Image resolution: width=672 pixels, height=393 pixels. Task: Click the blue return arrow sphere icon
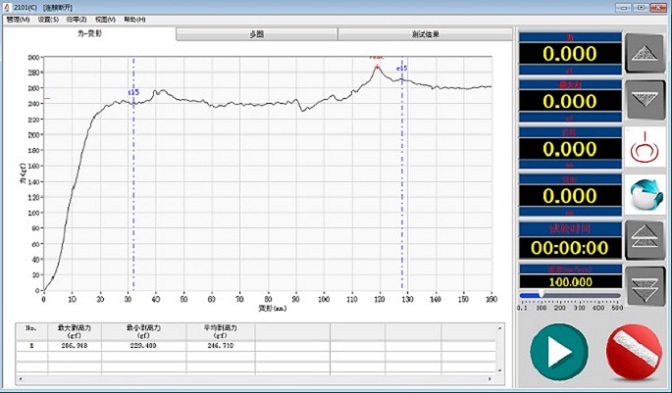click(645, 194)
